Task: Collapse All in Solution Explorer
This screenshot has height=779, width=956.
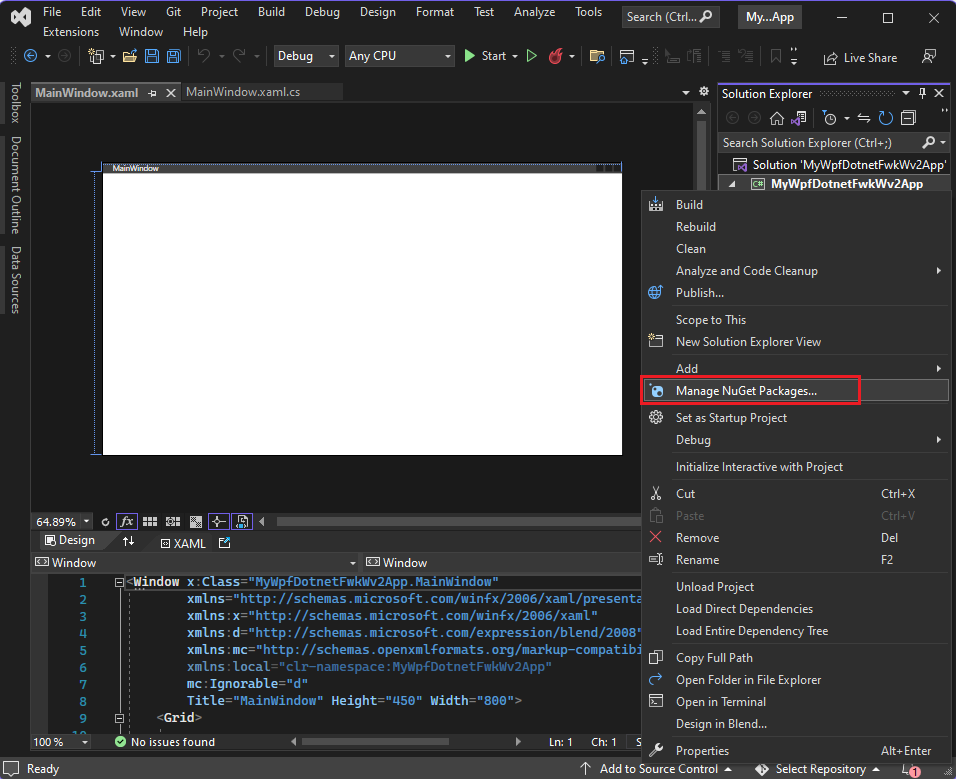Action: pyautogui.click(x=907, y=117)
